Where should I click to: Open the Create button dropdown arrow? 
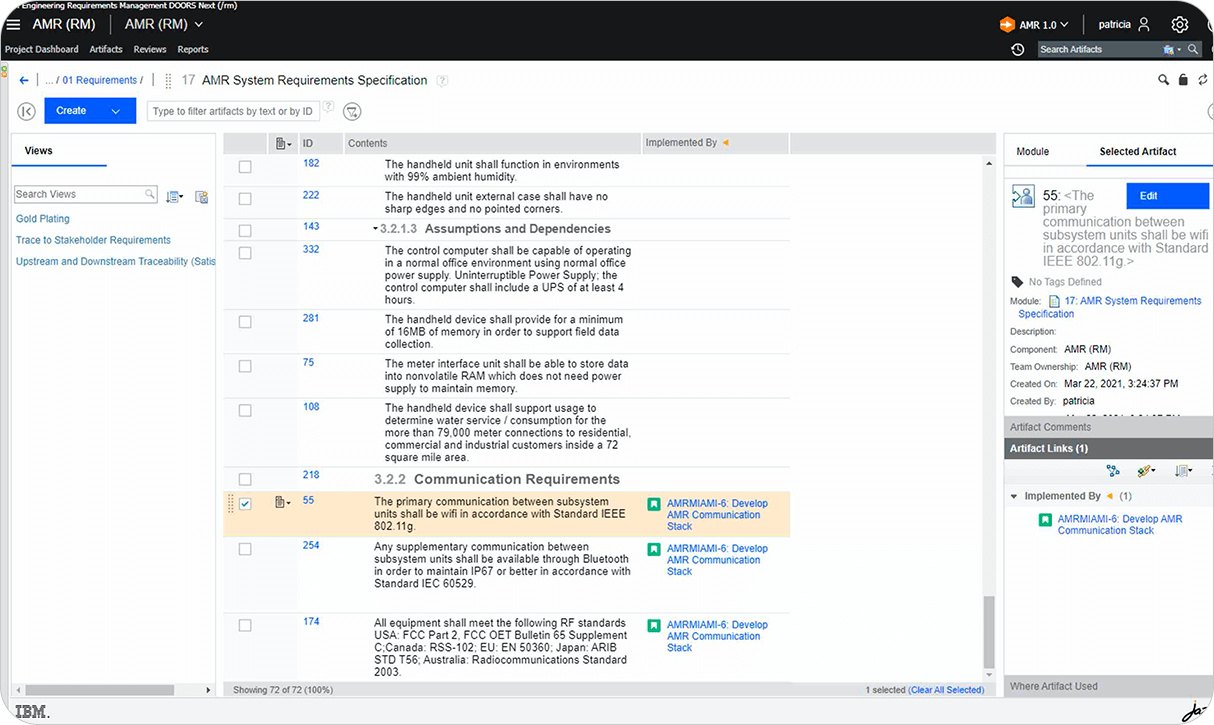coord(116,111)
